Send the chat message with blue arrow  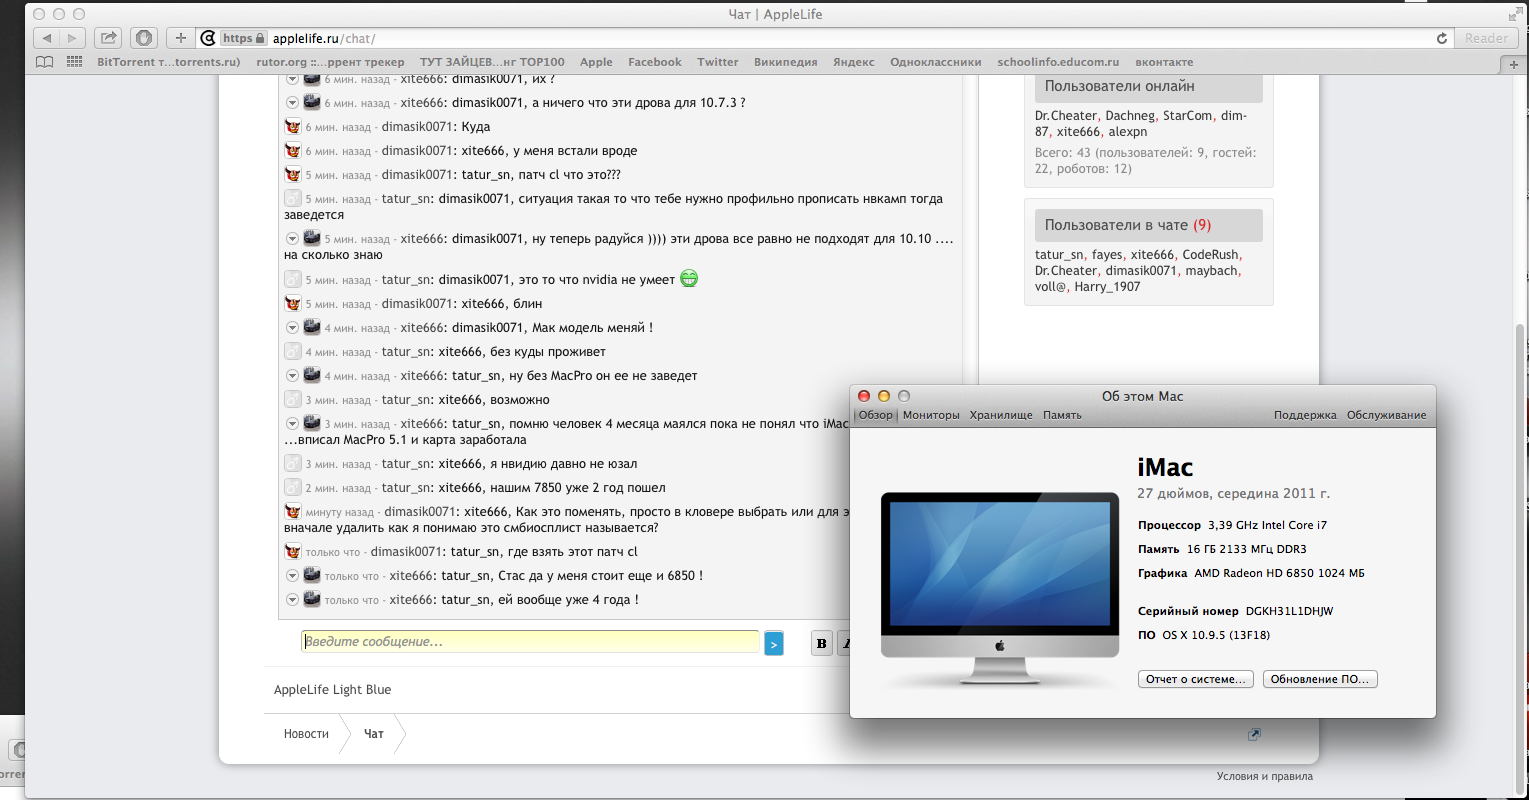773,644
